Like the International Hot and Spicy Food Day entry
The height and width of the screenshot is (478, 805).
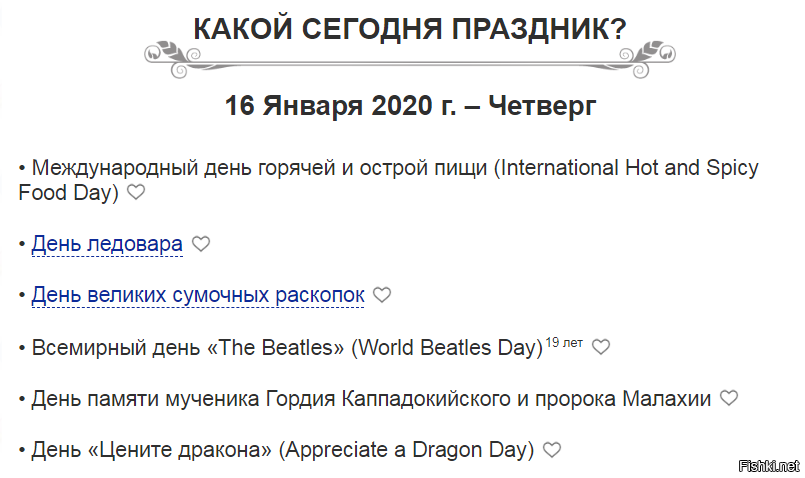point(136,193)
